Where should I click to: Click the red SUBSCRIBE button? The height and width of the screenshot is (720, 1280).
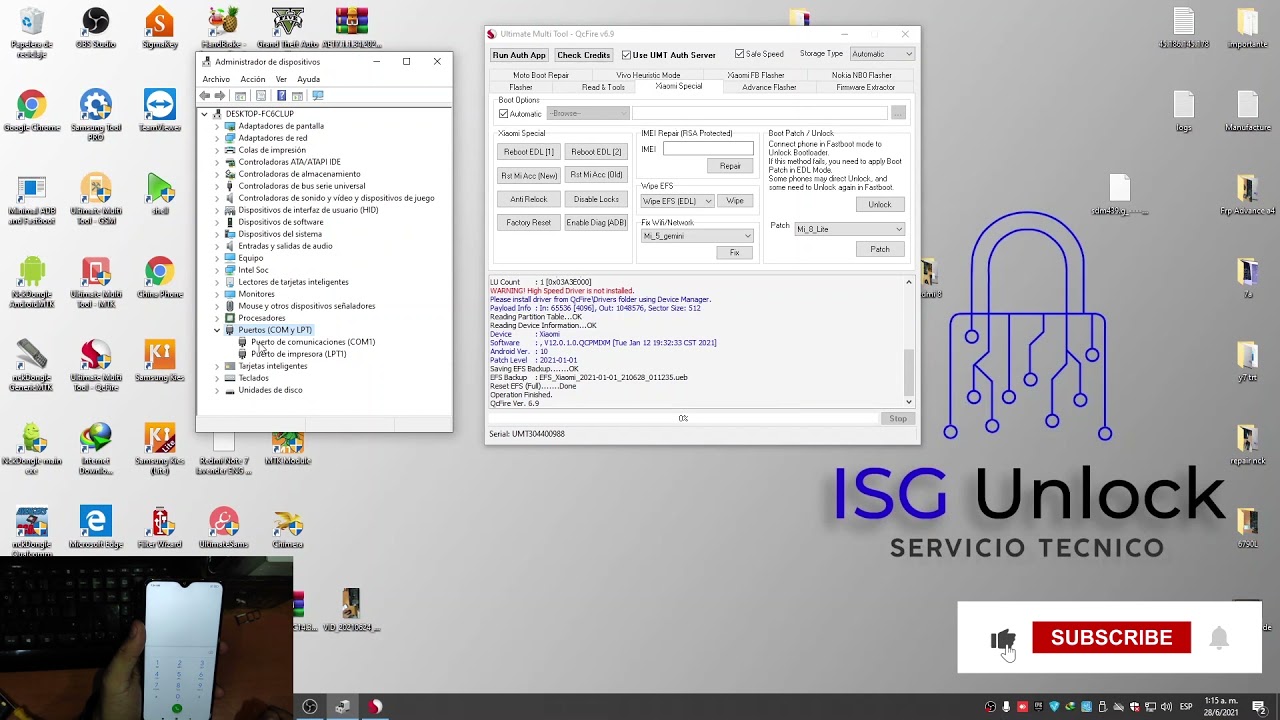(1111, 637)
